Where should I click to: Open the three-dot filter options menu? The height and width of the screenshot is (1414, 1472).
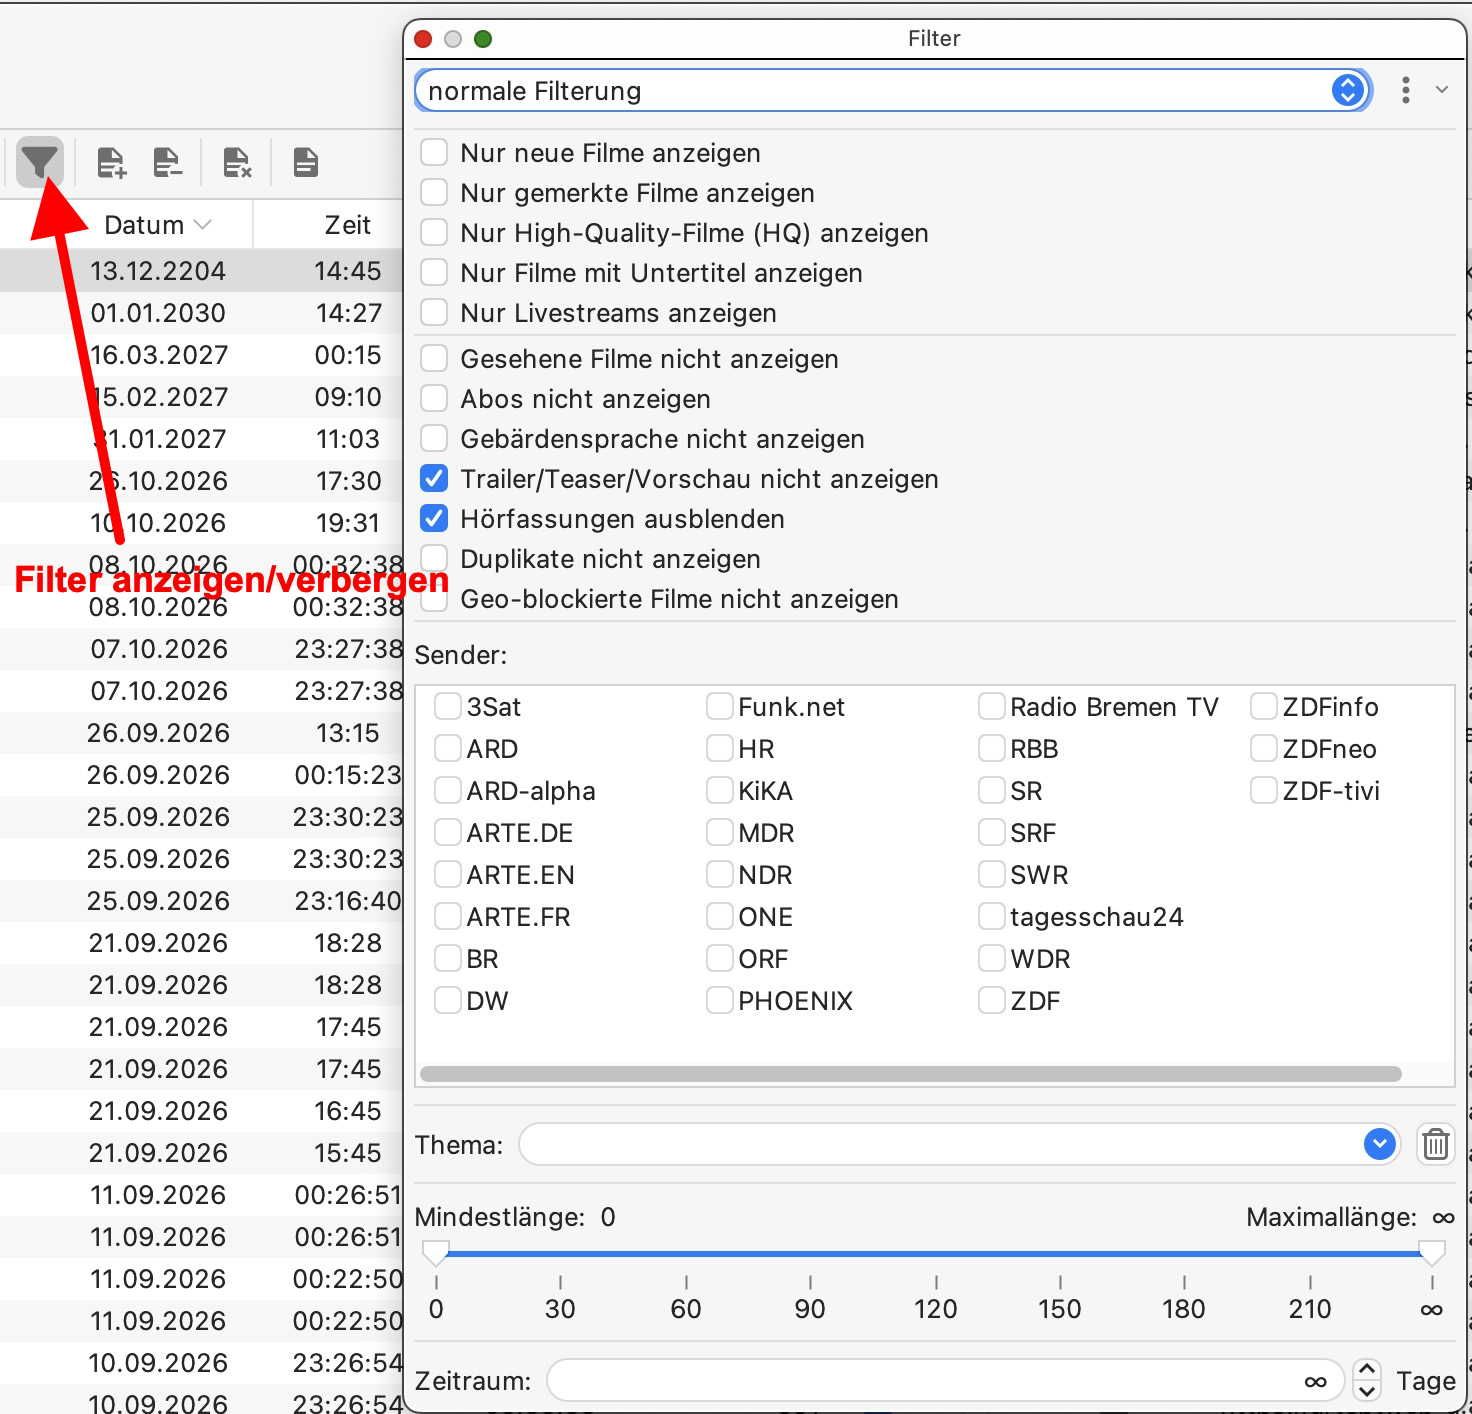coord(1406,90)
